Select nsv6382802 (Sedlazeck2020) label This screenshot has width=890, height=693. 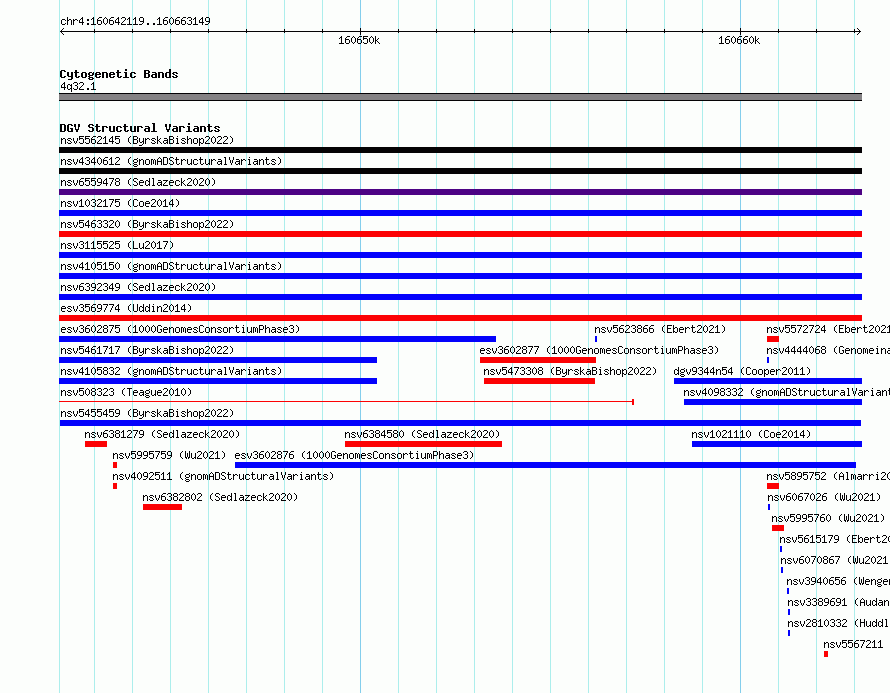[x=220, y=497]
